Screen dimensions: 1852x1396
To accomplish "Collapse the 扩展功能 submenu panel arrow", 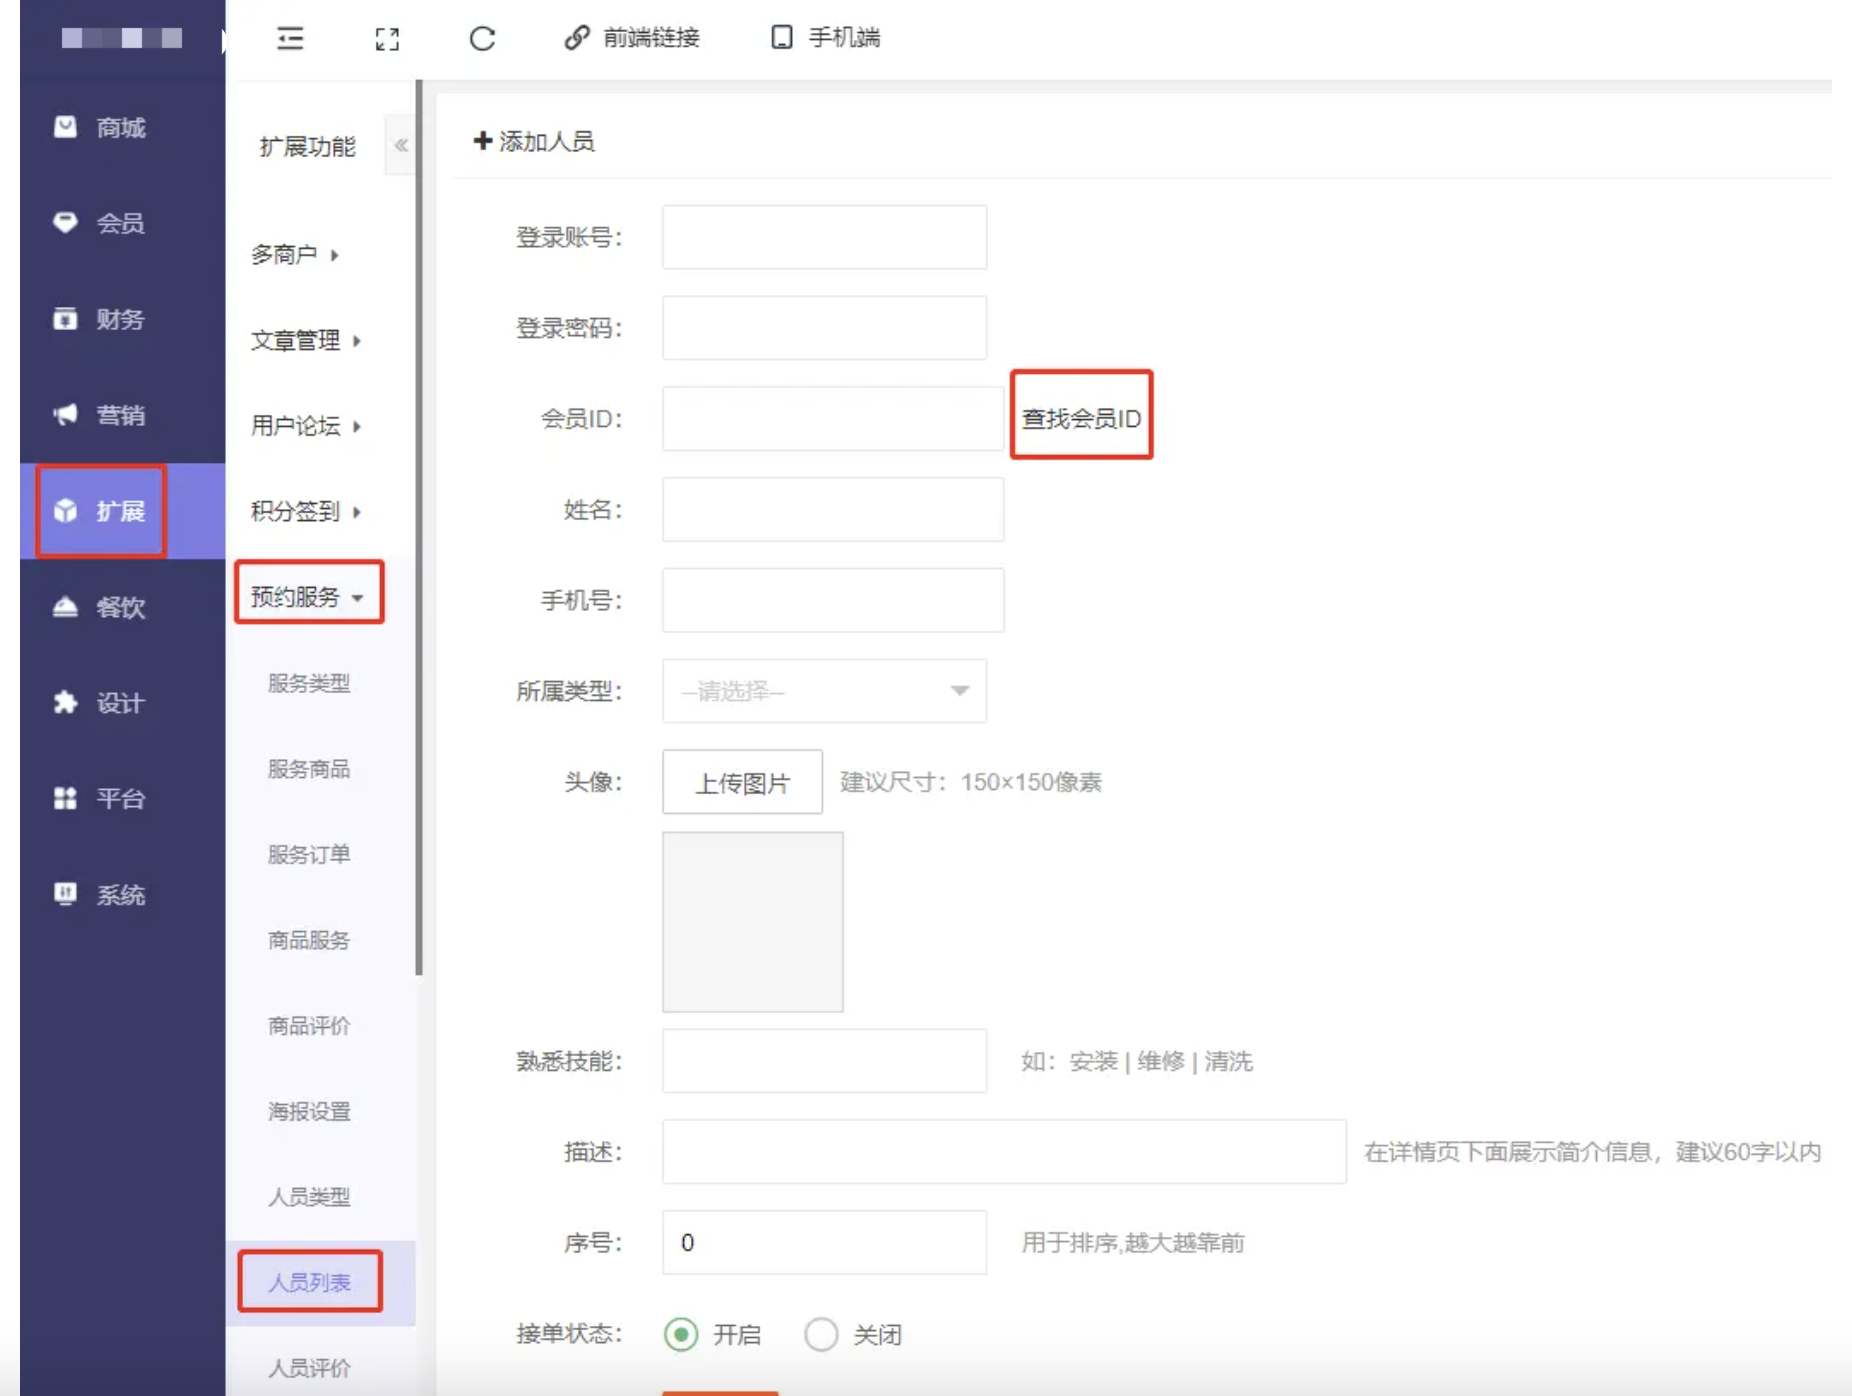I will (x=400, y=146).
